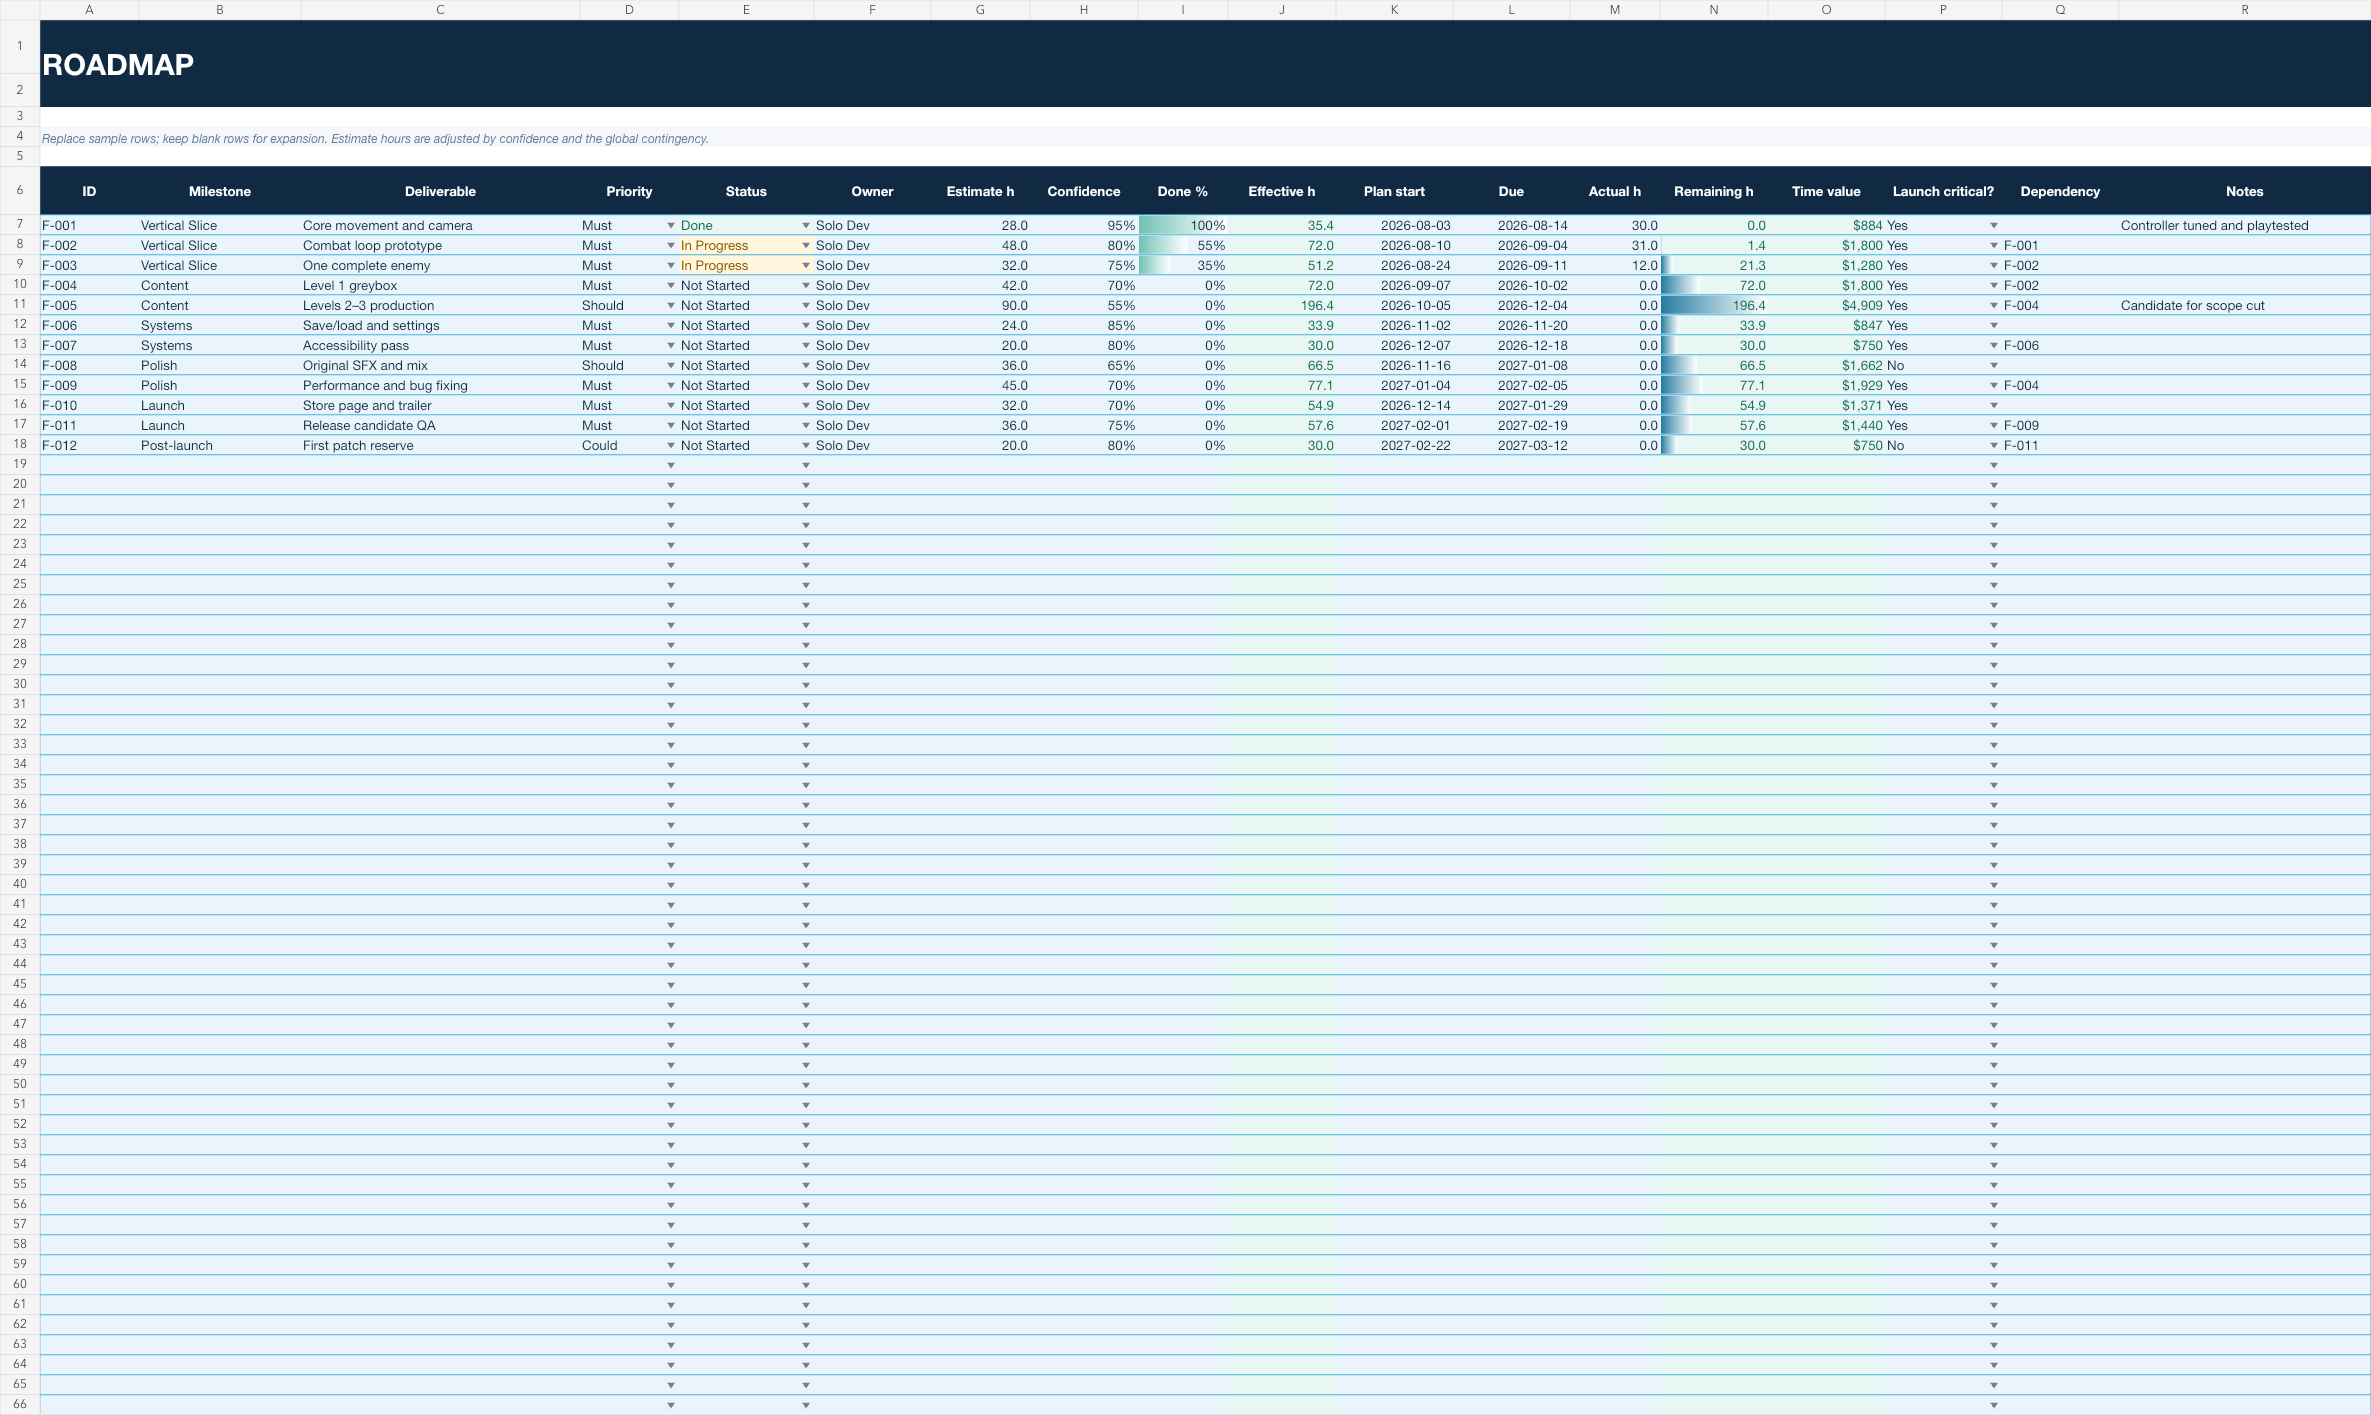This screenshot has width=2371, height=1415.
Task: Open Launch critical dropdown for F-008 row
Action: point(1994,366)
